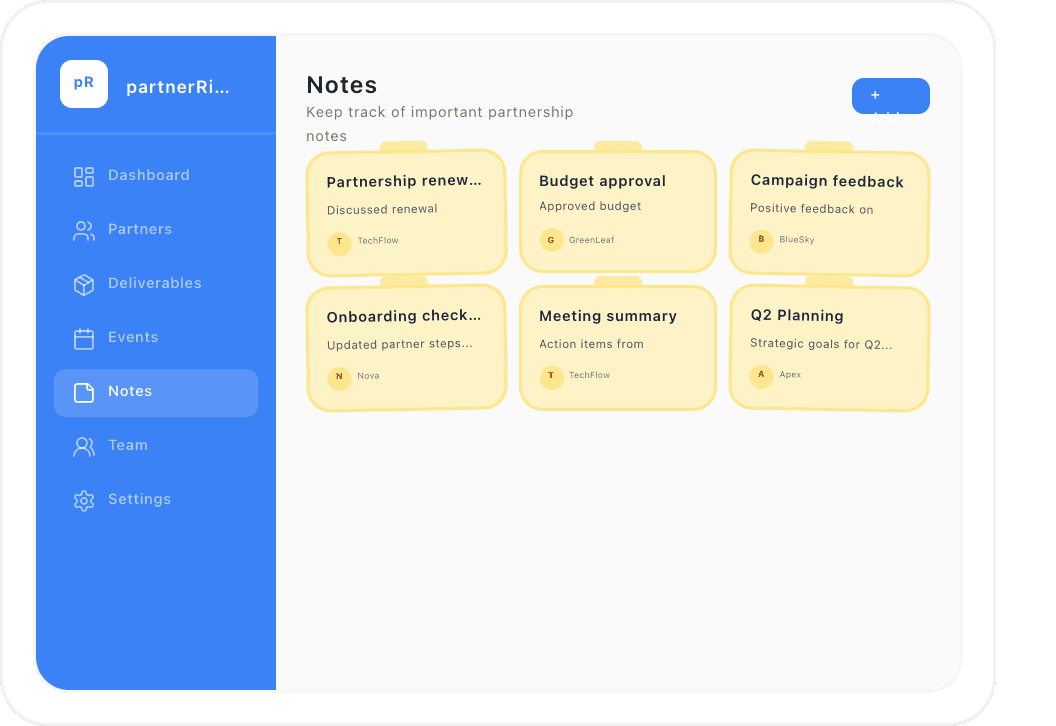Screen dimensions: 1056x726
Task: Click the Team users icon
Action: coord(84,446)
